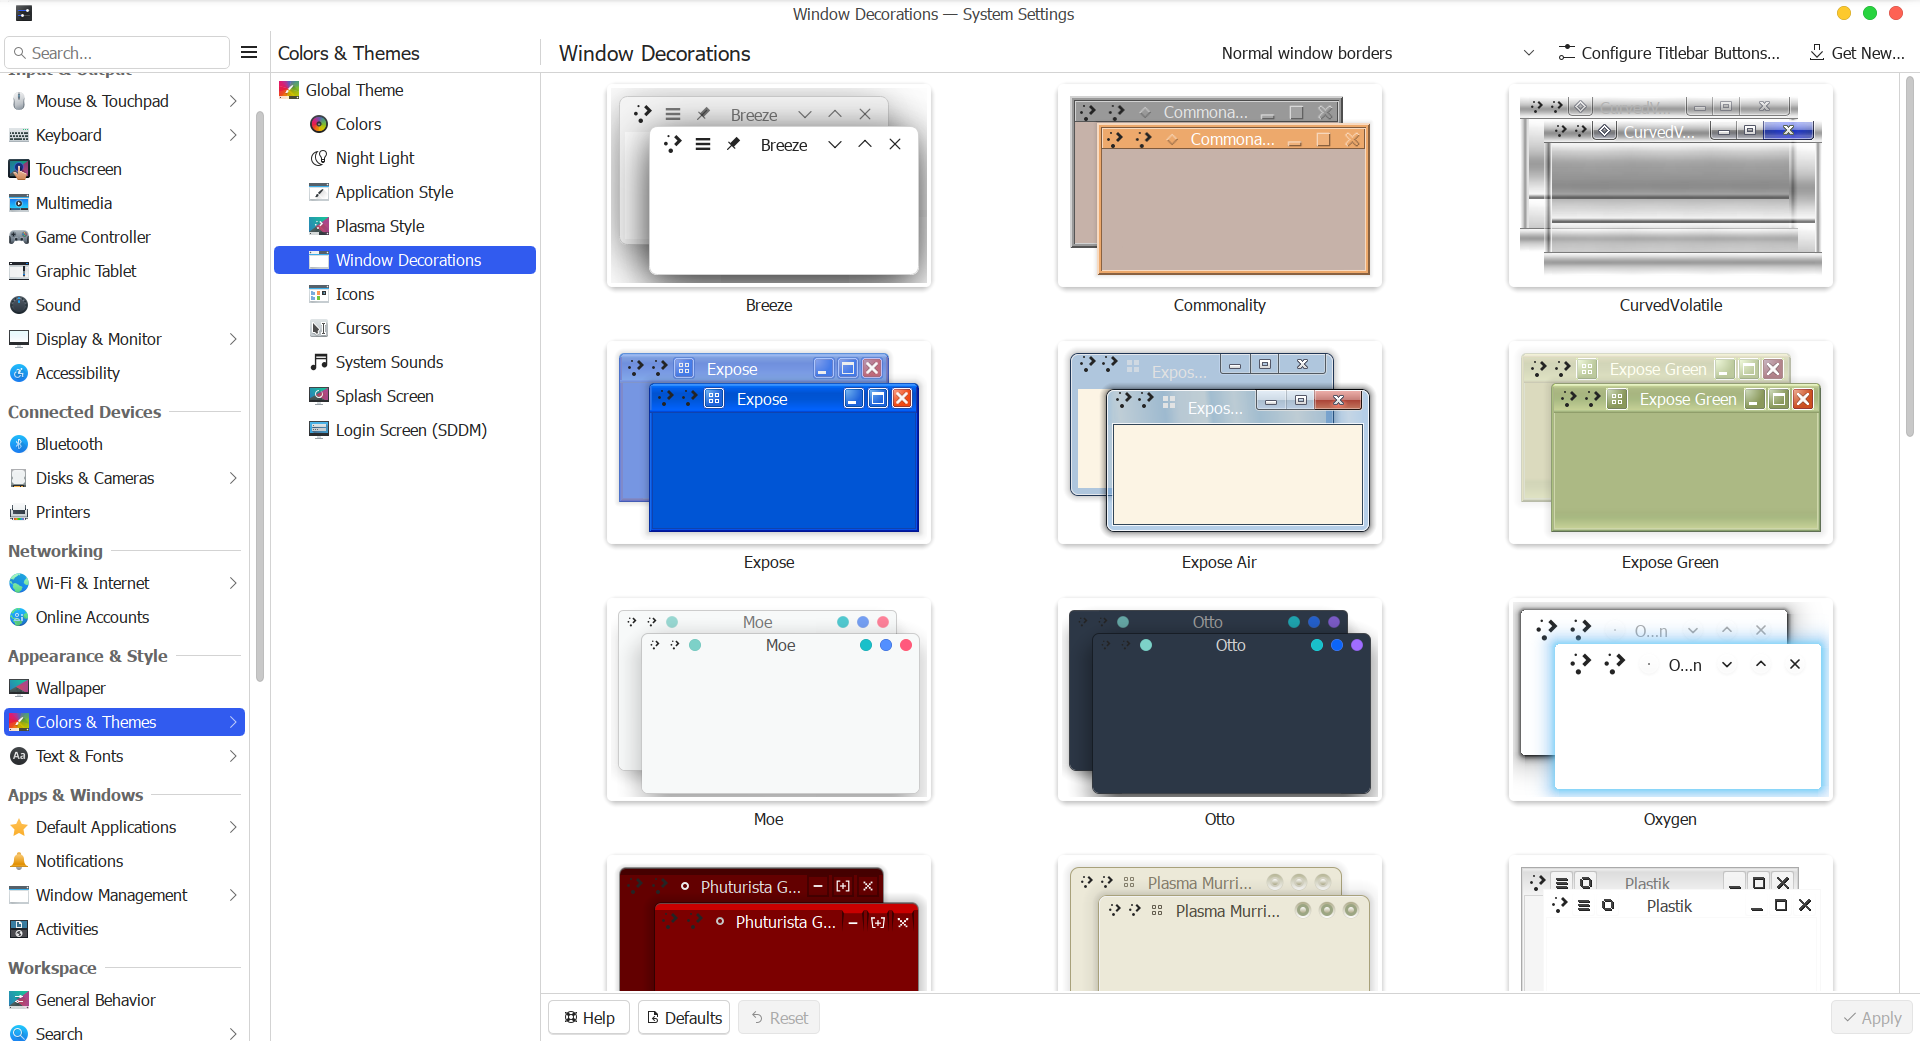
Task: Click the Accessibility icon
Action: tap(19, 373)
